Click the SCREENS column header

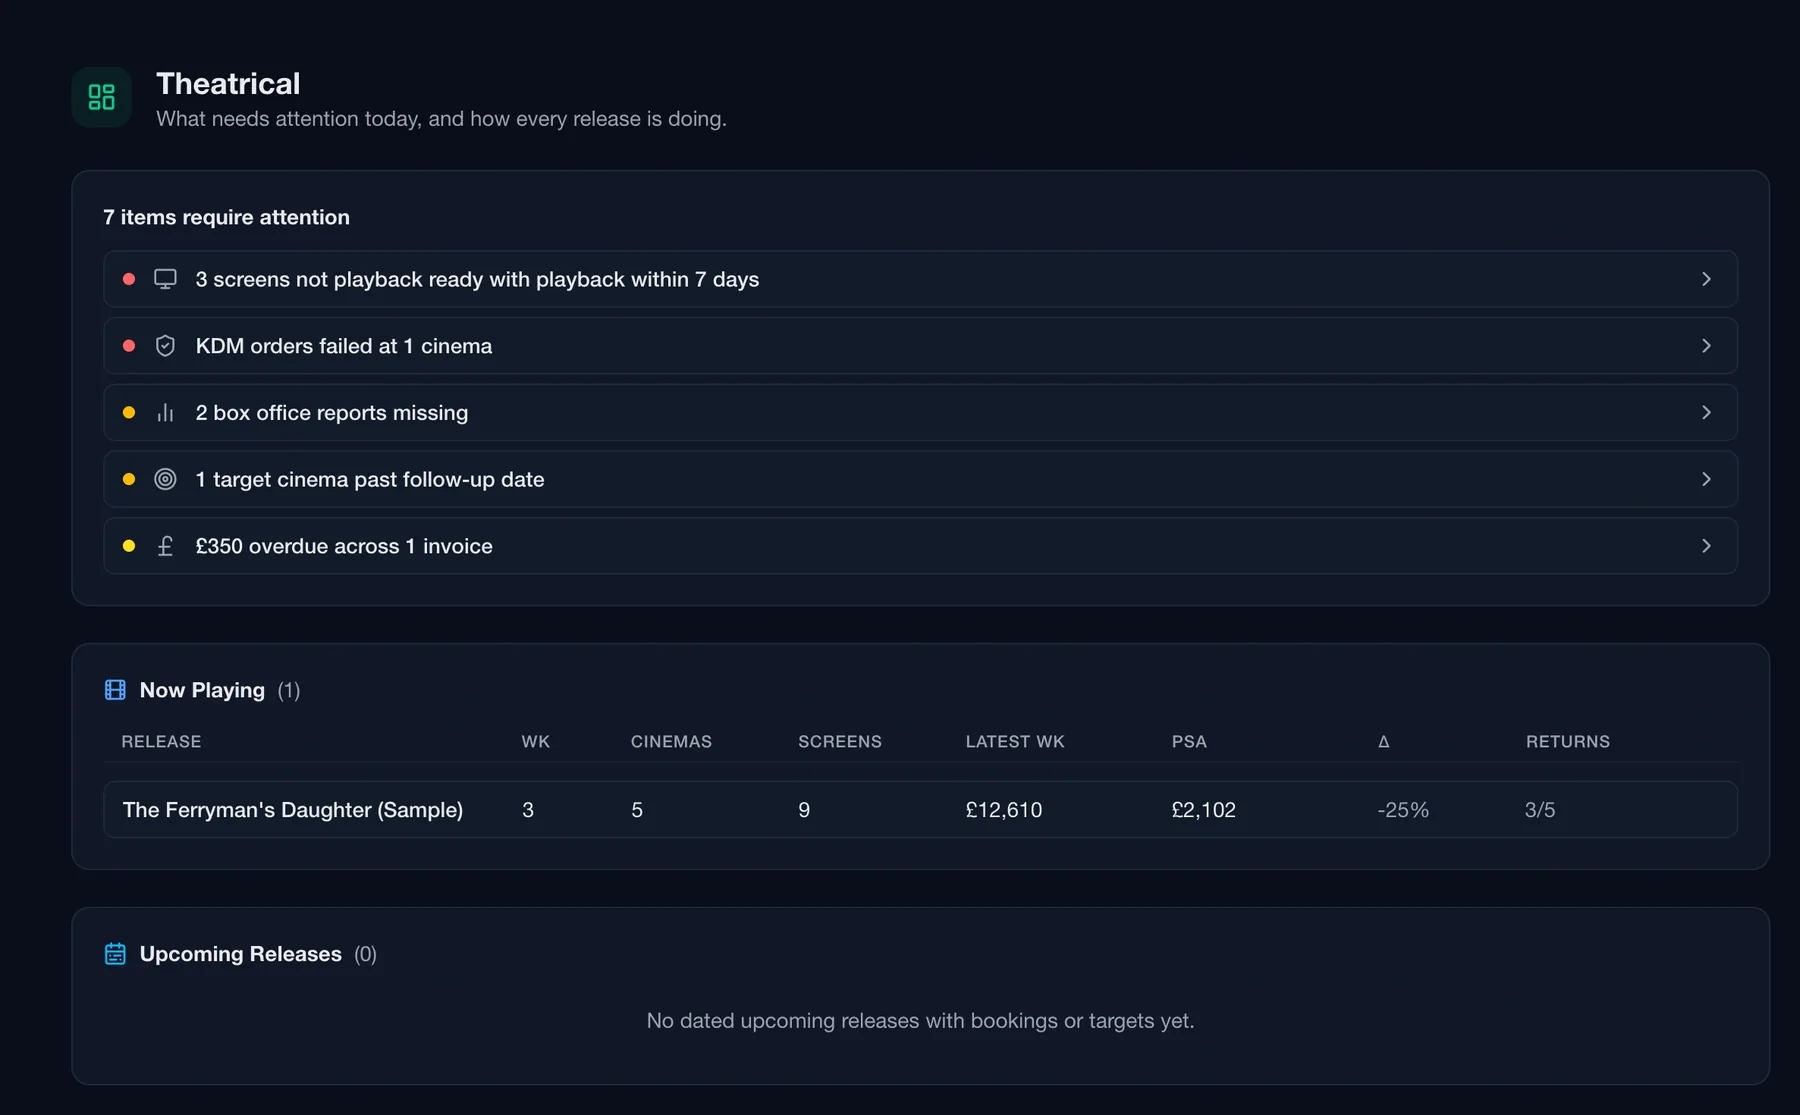[840, 741]
